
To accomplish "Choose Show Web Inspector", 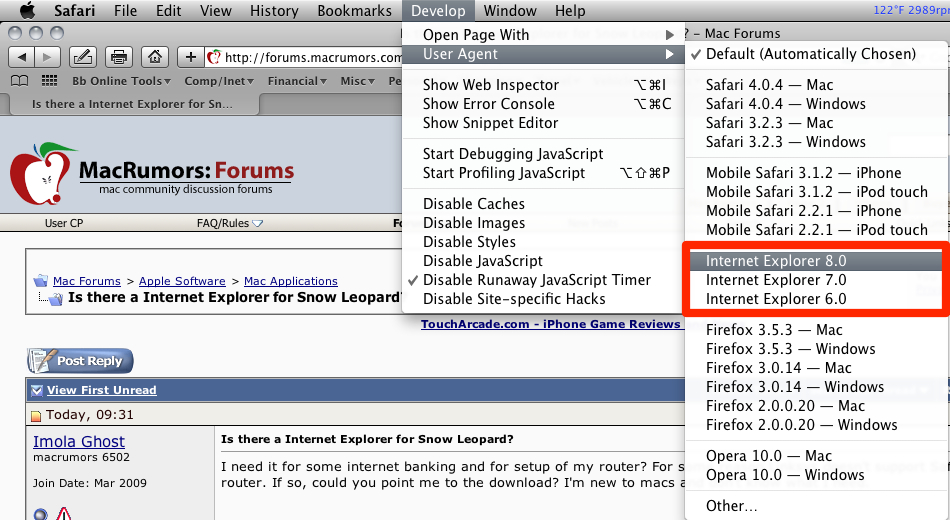I will pyautogui.click(x=543, y=85).
